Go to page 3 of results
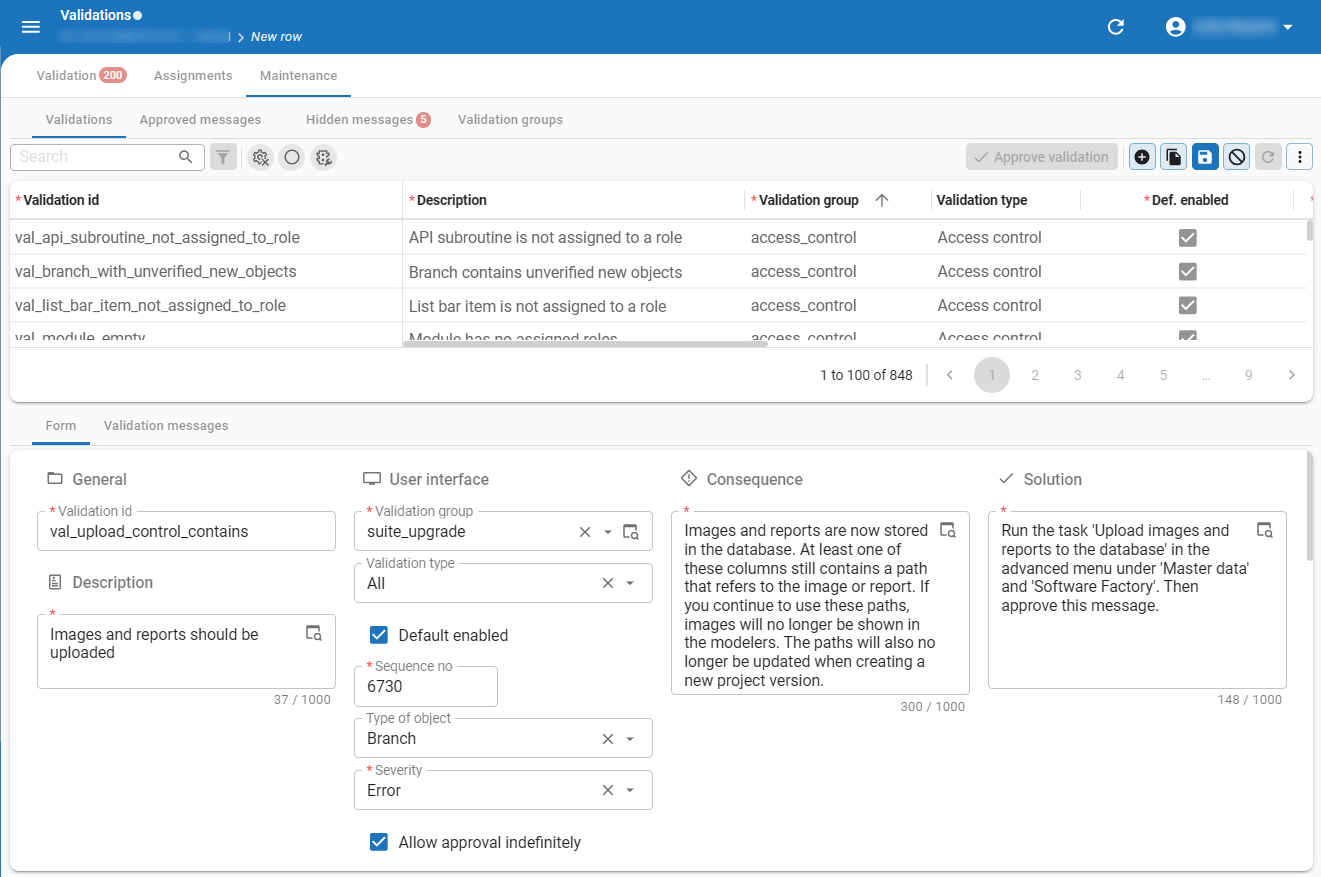The image size is (1321, 877). [x=1078, y=375]
